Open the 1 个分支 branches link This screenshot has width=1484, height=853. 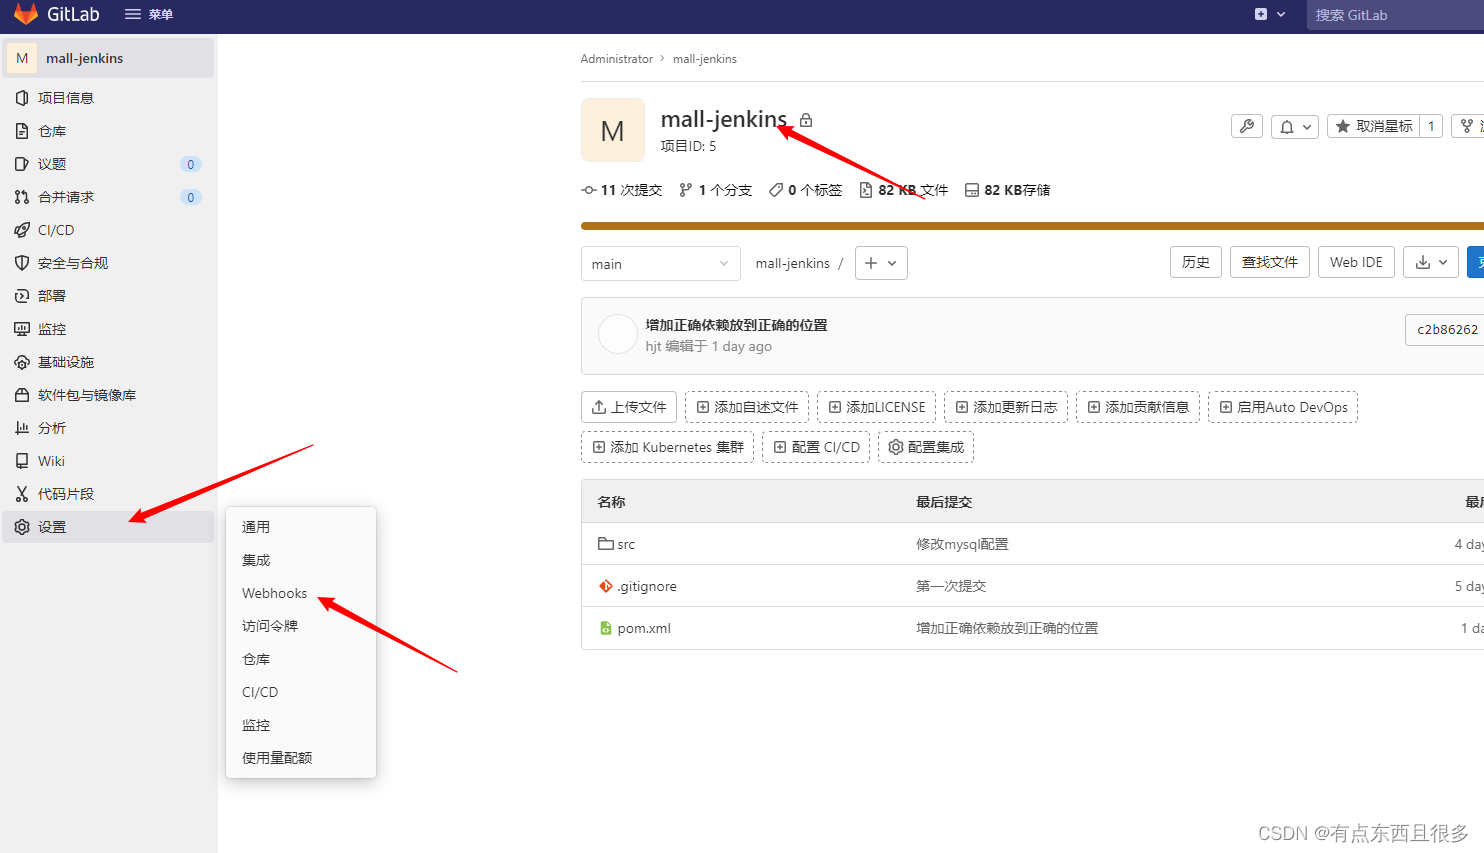pos(715,190)
